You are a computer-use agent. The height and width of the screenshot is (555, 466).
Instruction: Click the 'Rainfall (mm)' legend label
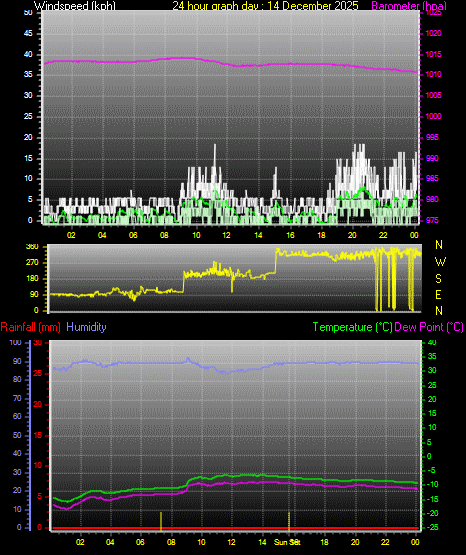coord(30,327)
